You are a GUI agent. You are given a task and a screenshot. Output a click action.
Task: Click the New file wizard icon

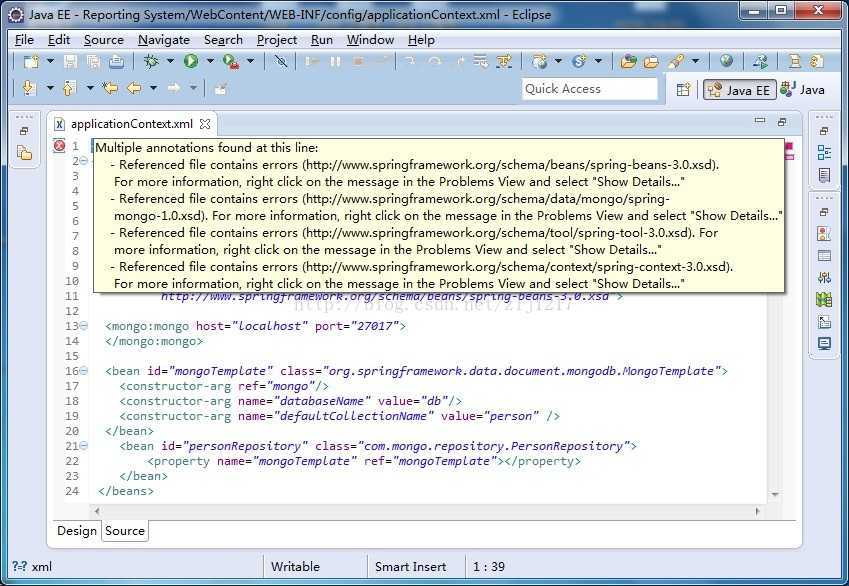[31, 61]
